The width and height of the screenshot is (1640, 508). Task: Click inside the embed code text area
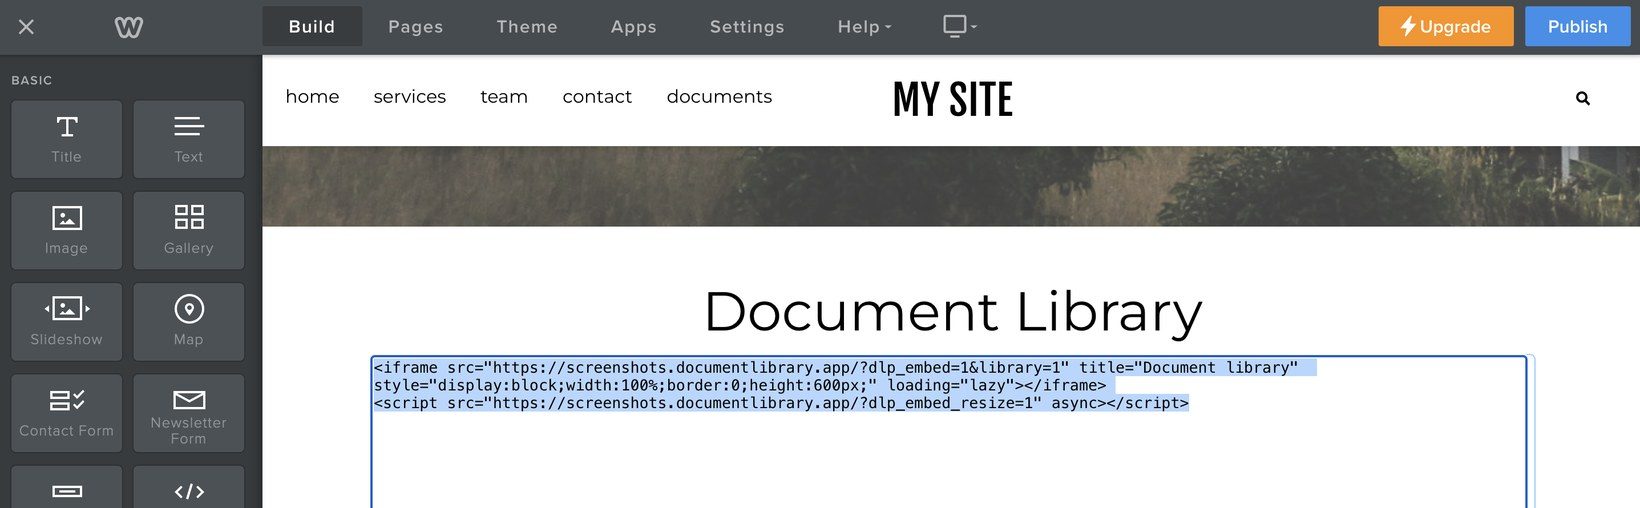click(949, 432)
